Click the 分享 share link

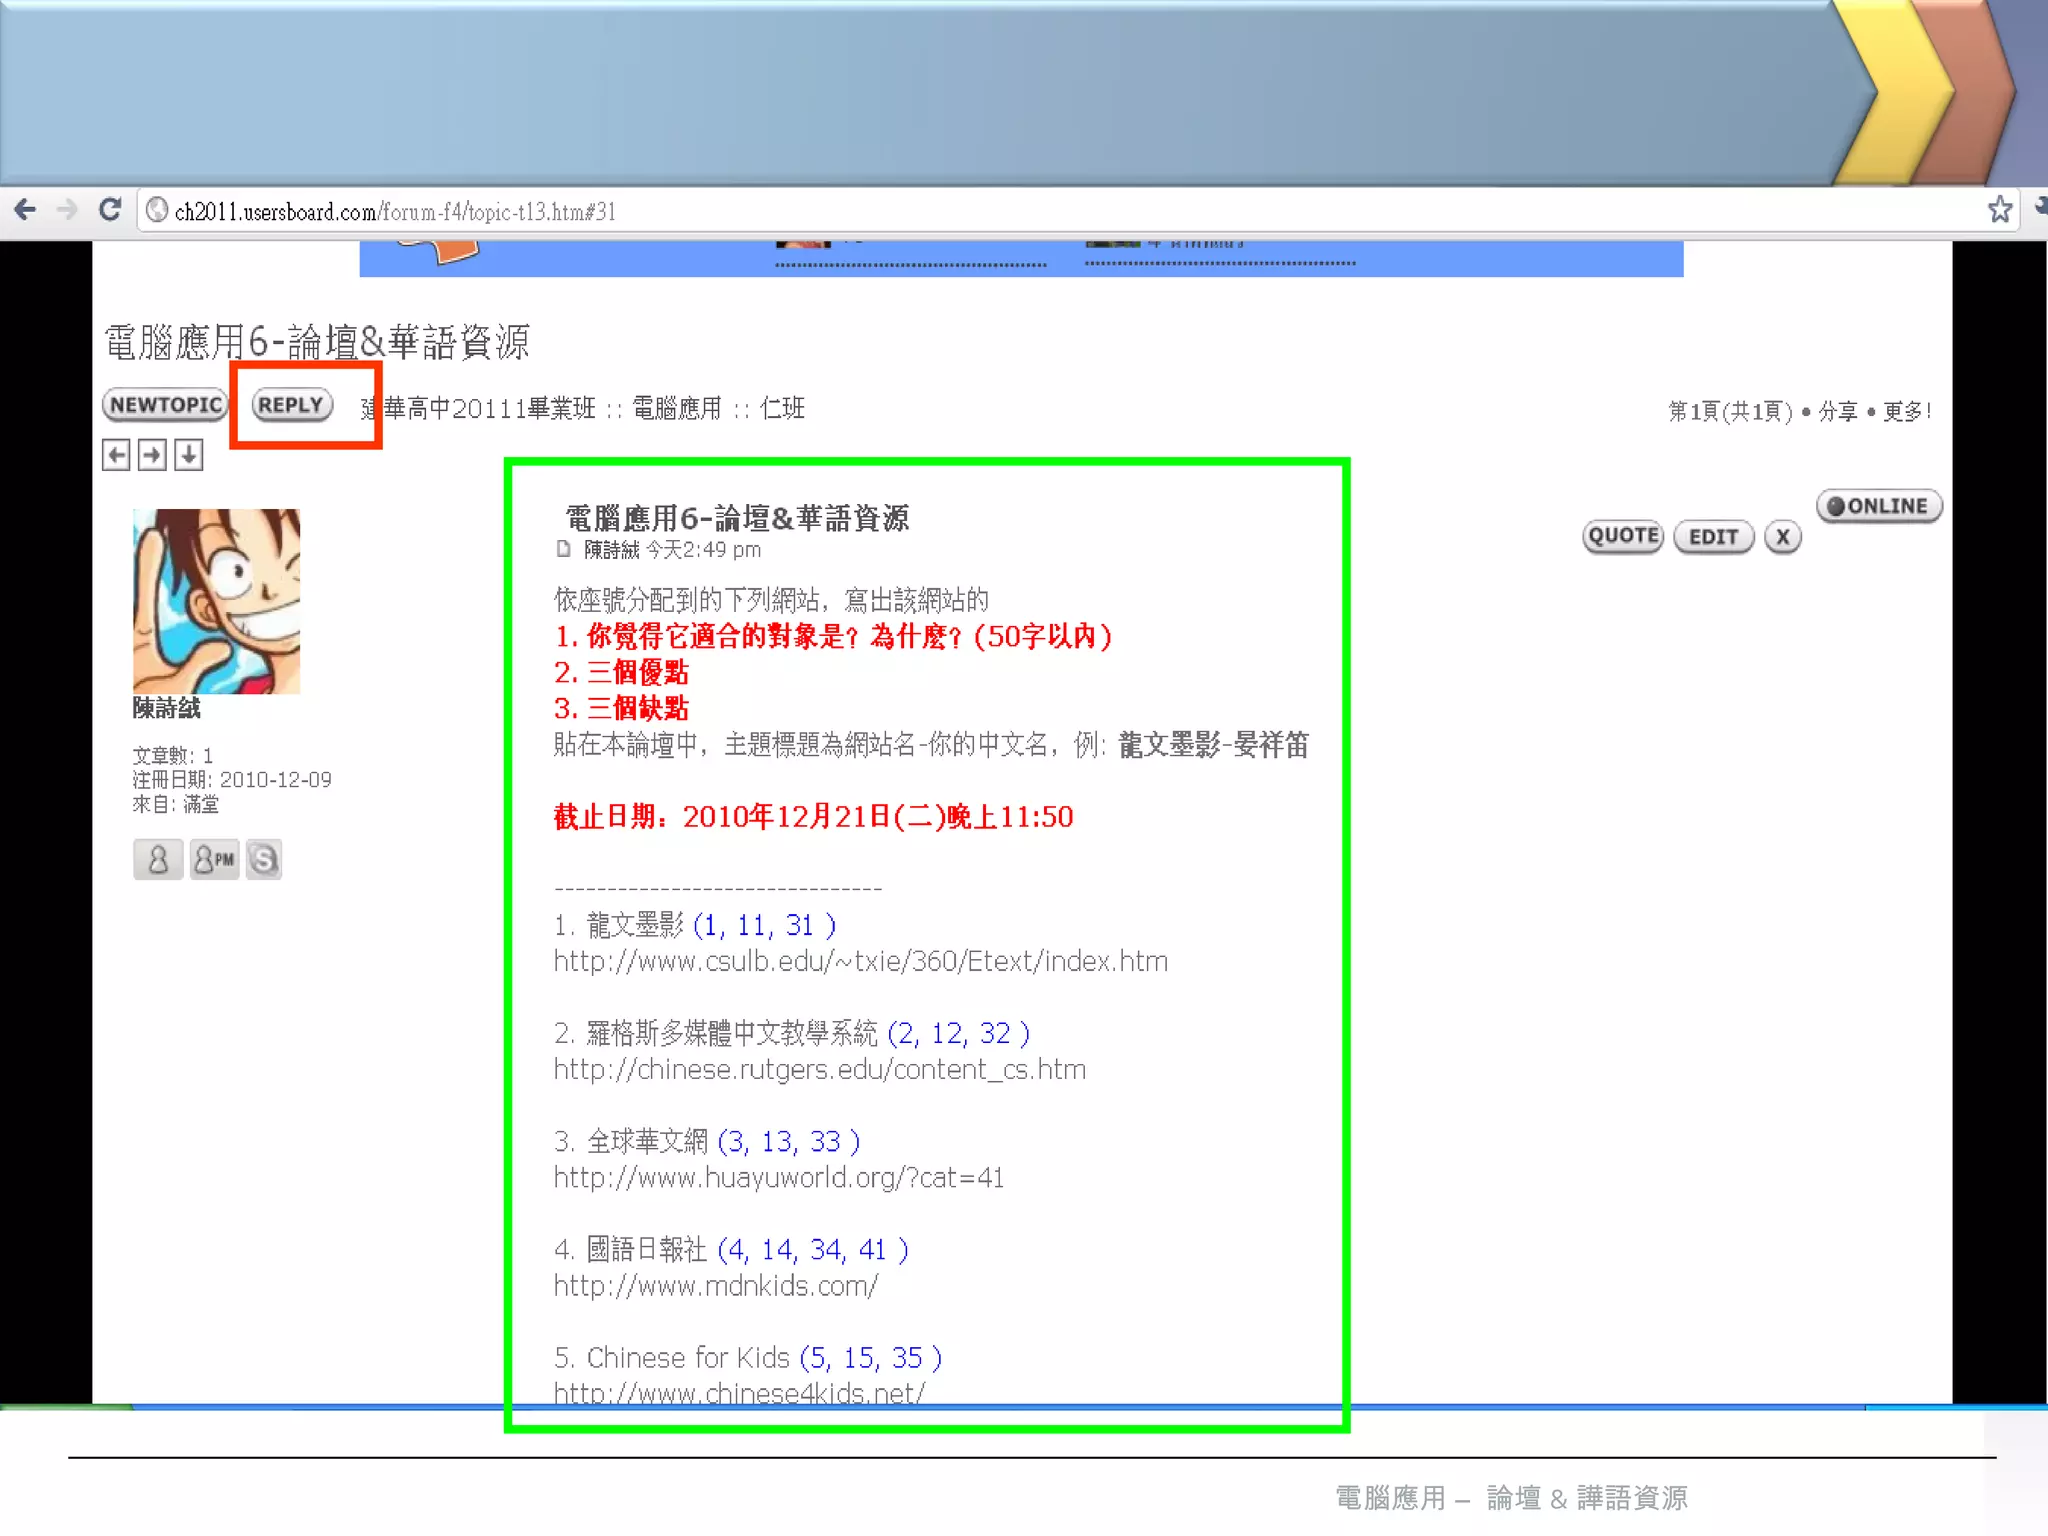1838,411
